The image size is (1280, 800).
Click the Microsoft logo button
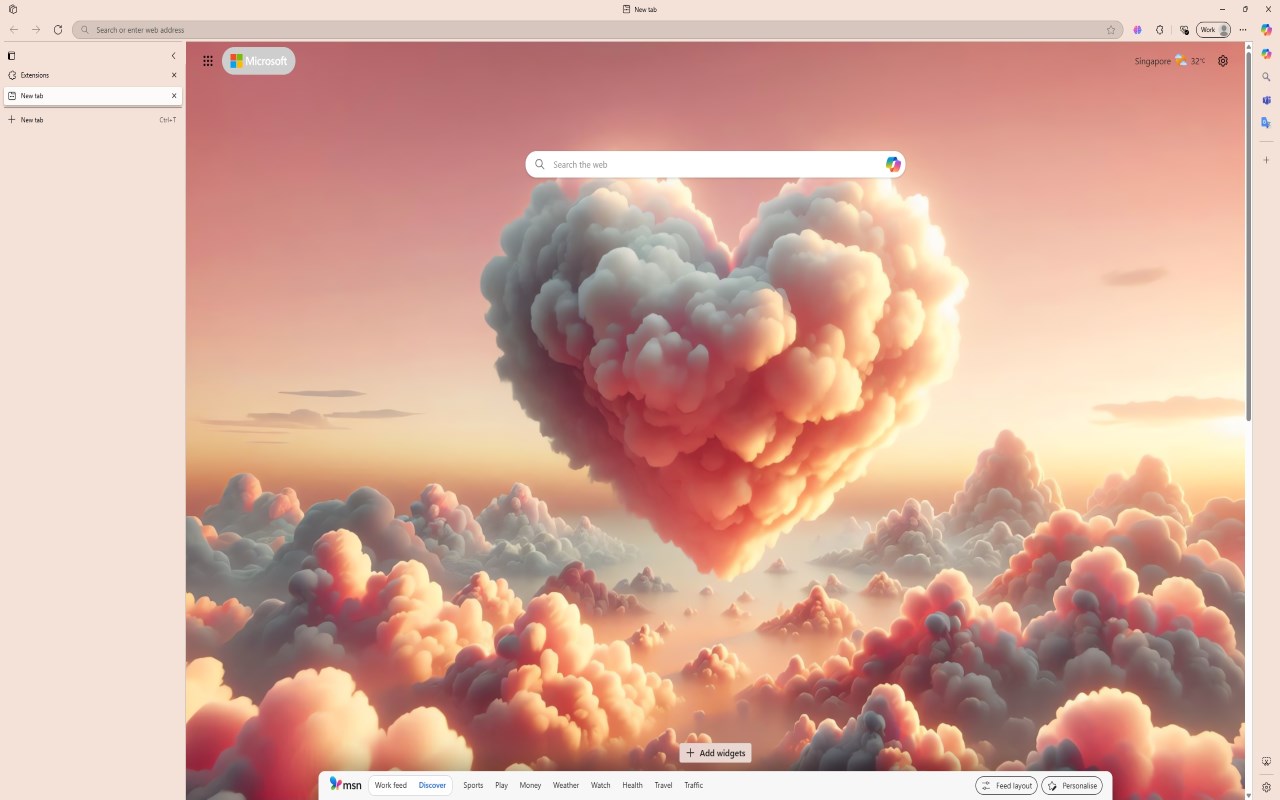pos(259,61)
